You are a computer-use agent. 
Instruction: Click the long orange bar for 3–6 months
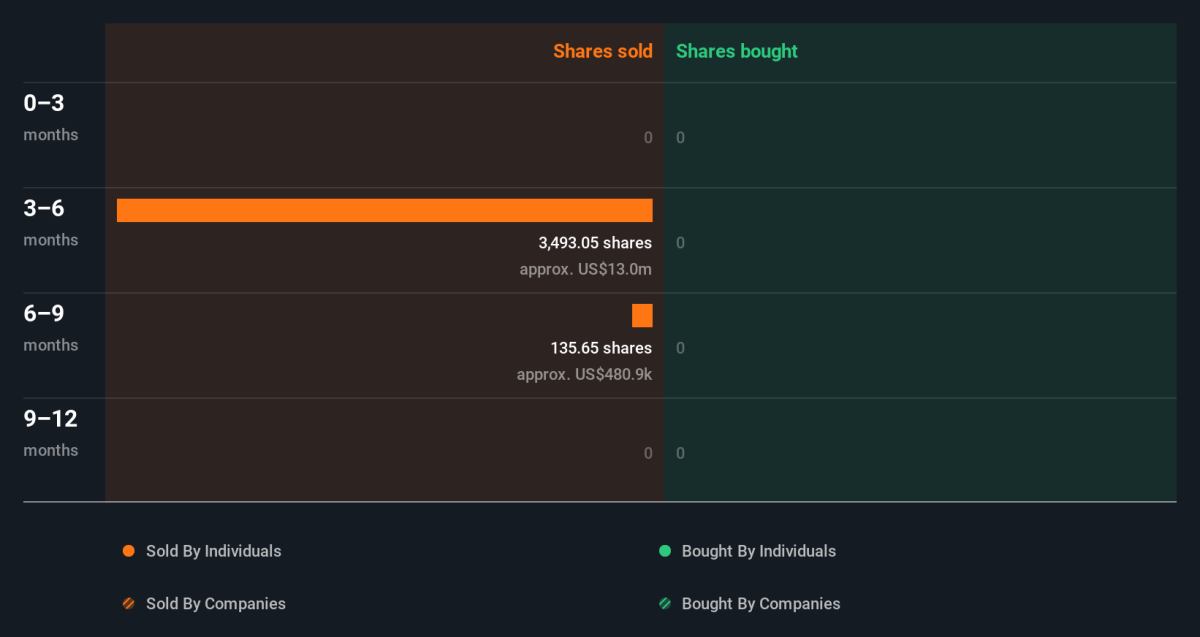coord(384,210)
